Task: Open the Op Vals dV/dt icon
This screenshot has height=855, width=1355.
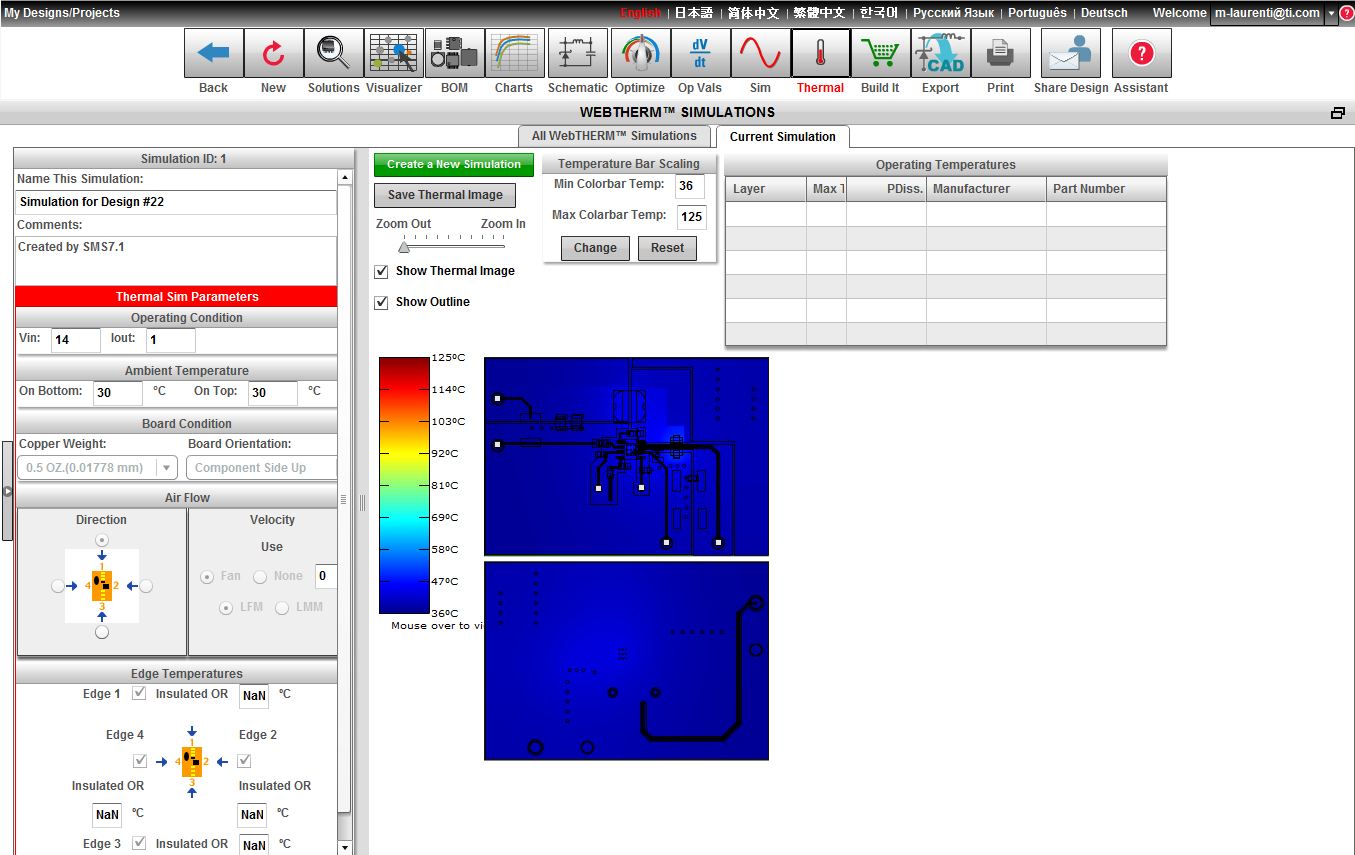Action: point(700,53)
